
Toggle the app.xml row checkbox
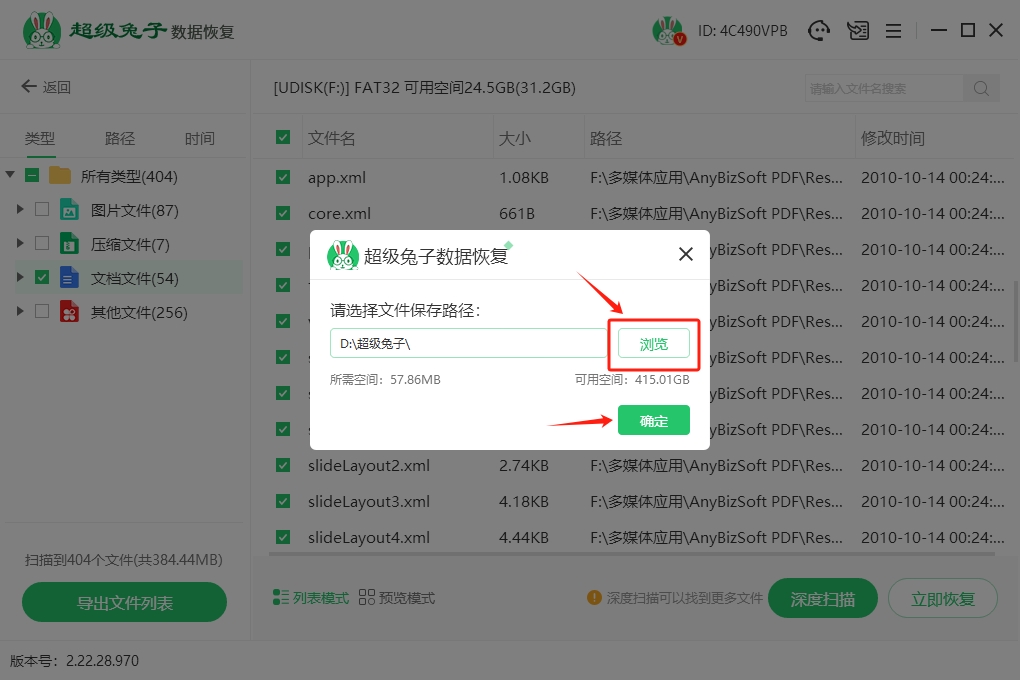click(283, 178)
